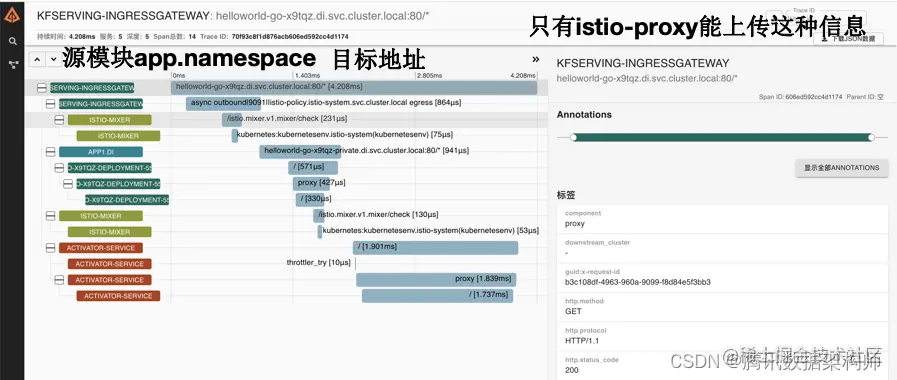Click the down chevron above the span tree
897x380 pixels.
(53, 59)
